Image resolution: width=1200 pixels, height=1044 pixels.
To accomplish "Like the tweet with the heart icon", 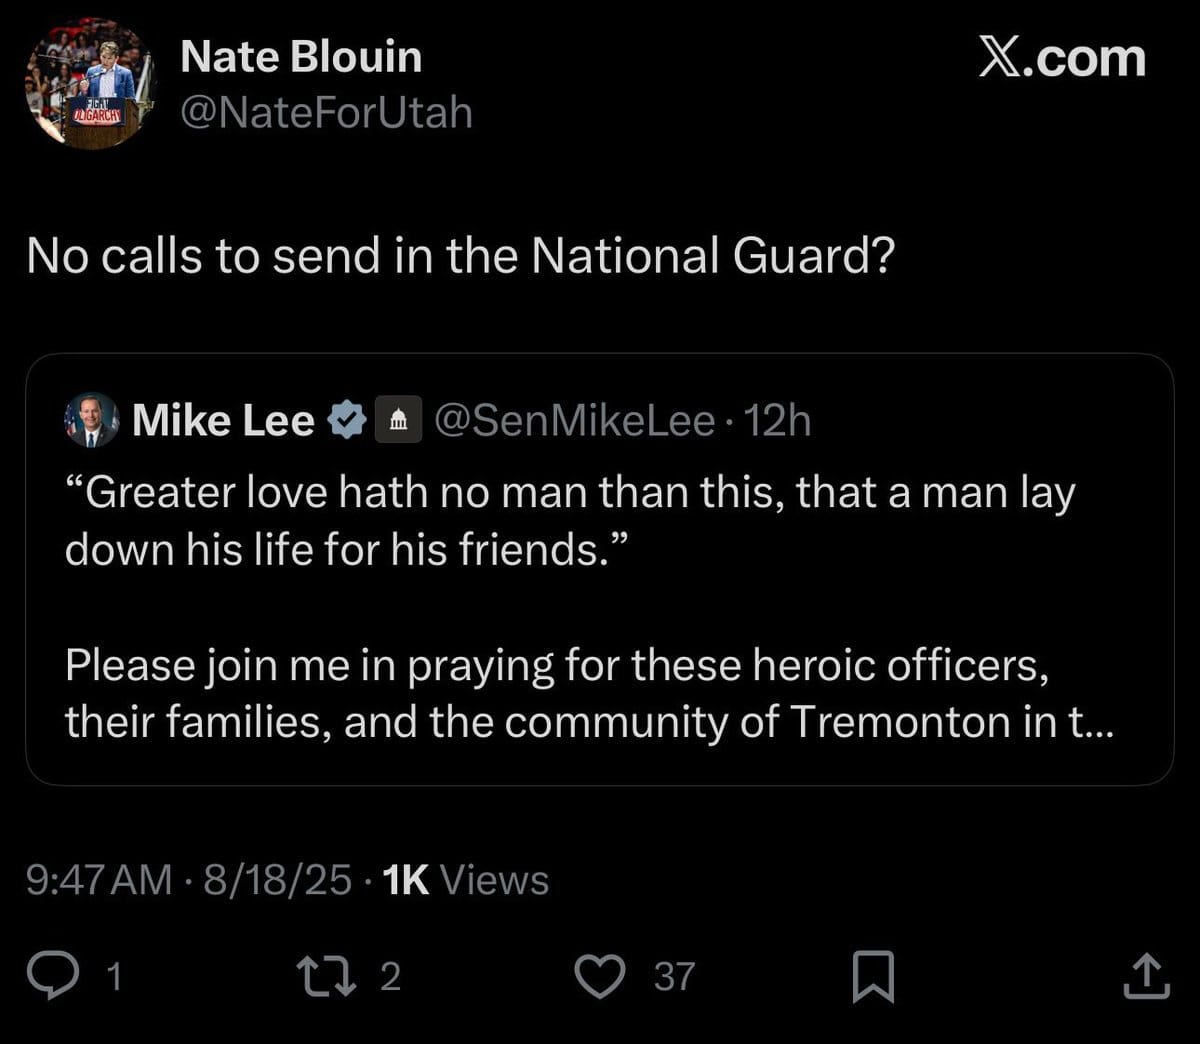I will (x=601, y=976).
